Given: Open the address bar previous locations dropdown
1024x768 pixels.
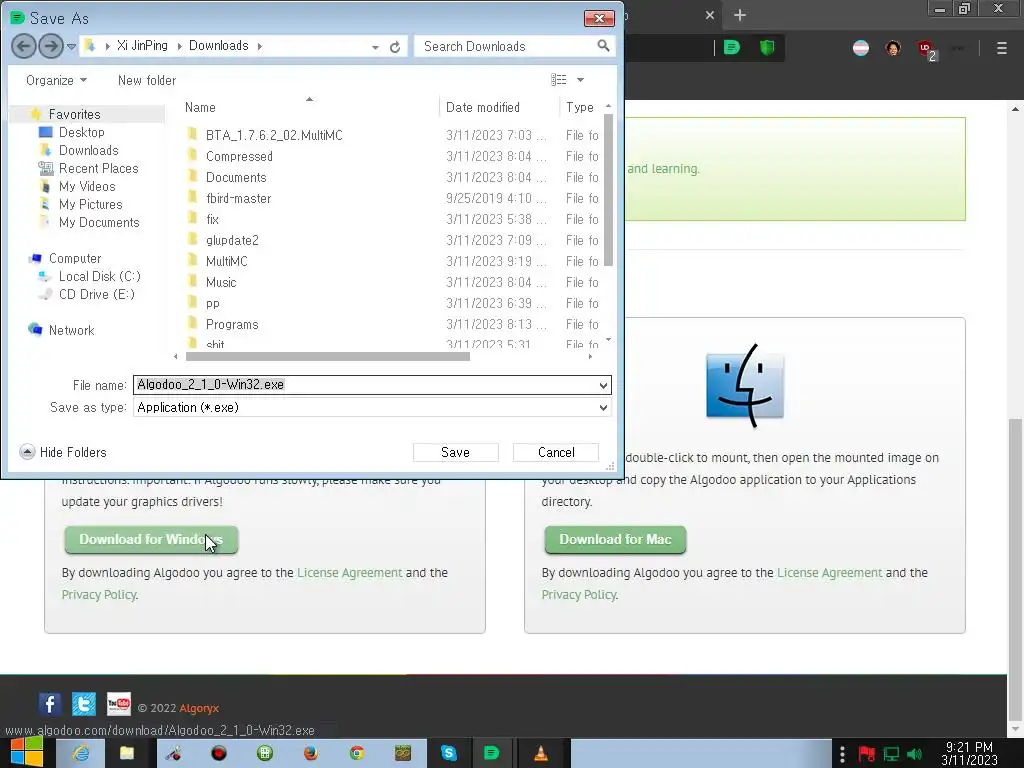Looking at the screenshot, I should click(x=375, y=47).
